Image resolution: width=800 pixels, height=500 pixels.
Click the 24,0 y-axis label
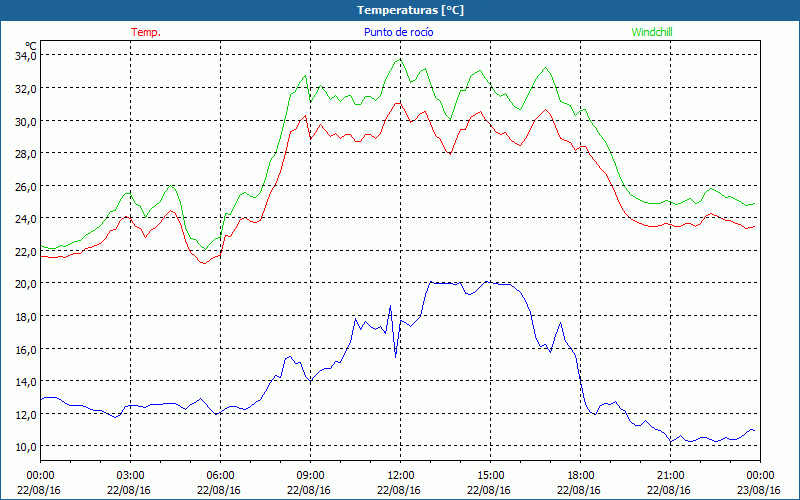(26, 218)
